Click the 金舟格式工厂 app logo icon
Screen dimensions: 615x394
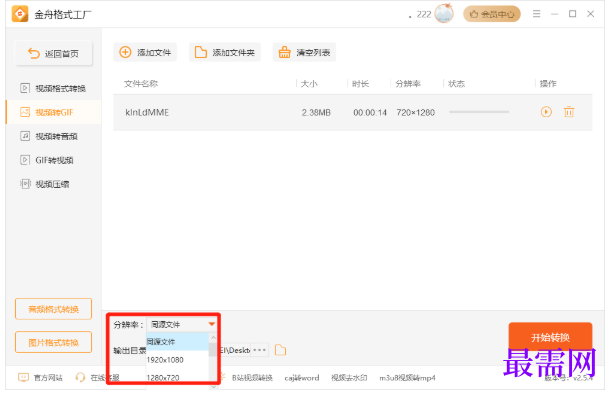[x=20, y=14]
